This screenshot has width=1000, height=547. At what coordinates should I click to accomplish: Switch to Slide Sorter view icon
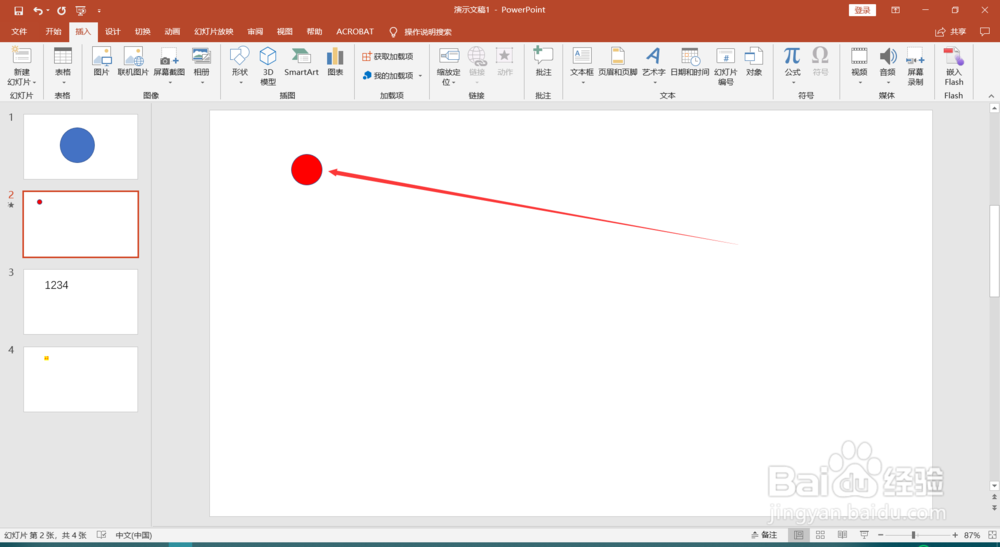pyautogui.click(x=820, y=535)
